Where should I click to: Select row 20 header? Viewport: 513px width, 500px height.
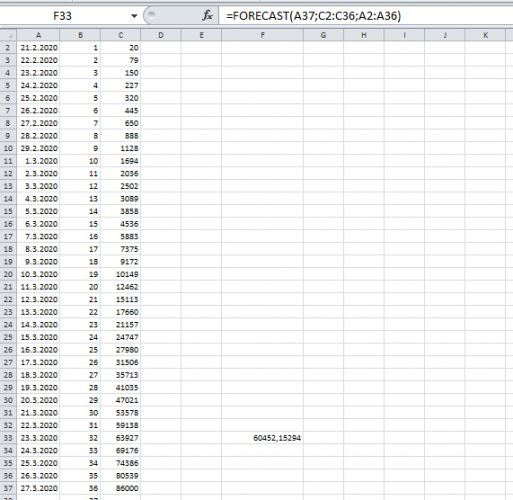(x=8, y=274)
